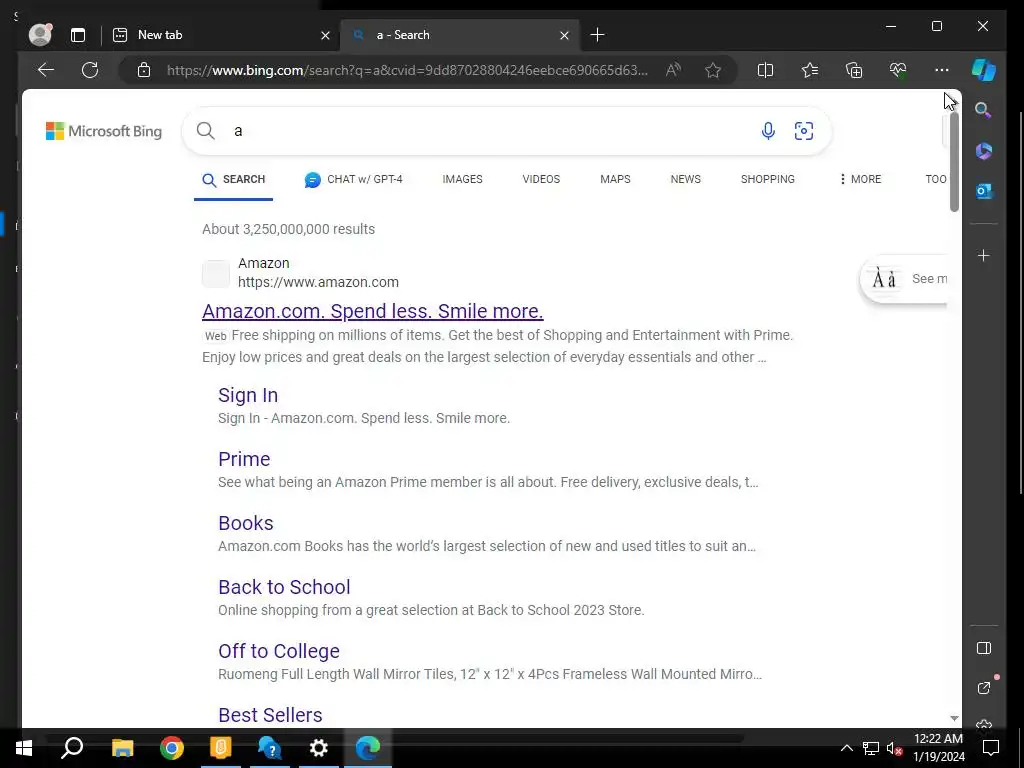Viewport: 1024px width, 768px height.
Task: Open the Windows Start menu
Action: click(x=24, y=748)
